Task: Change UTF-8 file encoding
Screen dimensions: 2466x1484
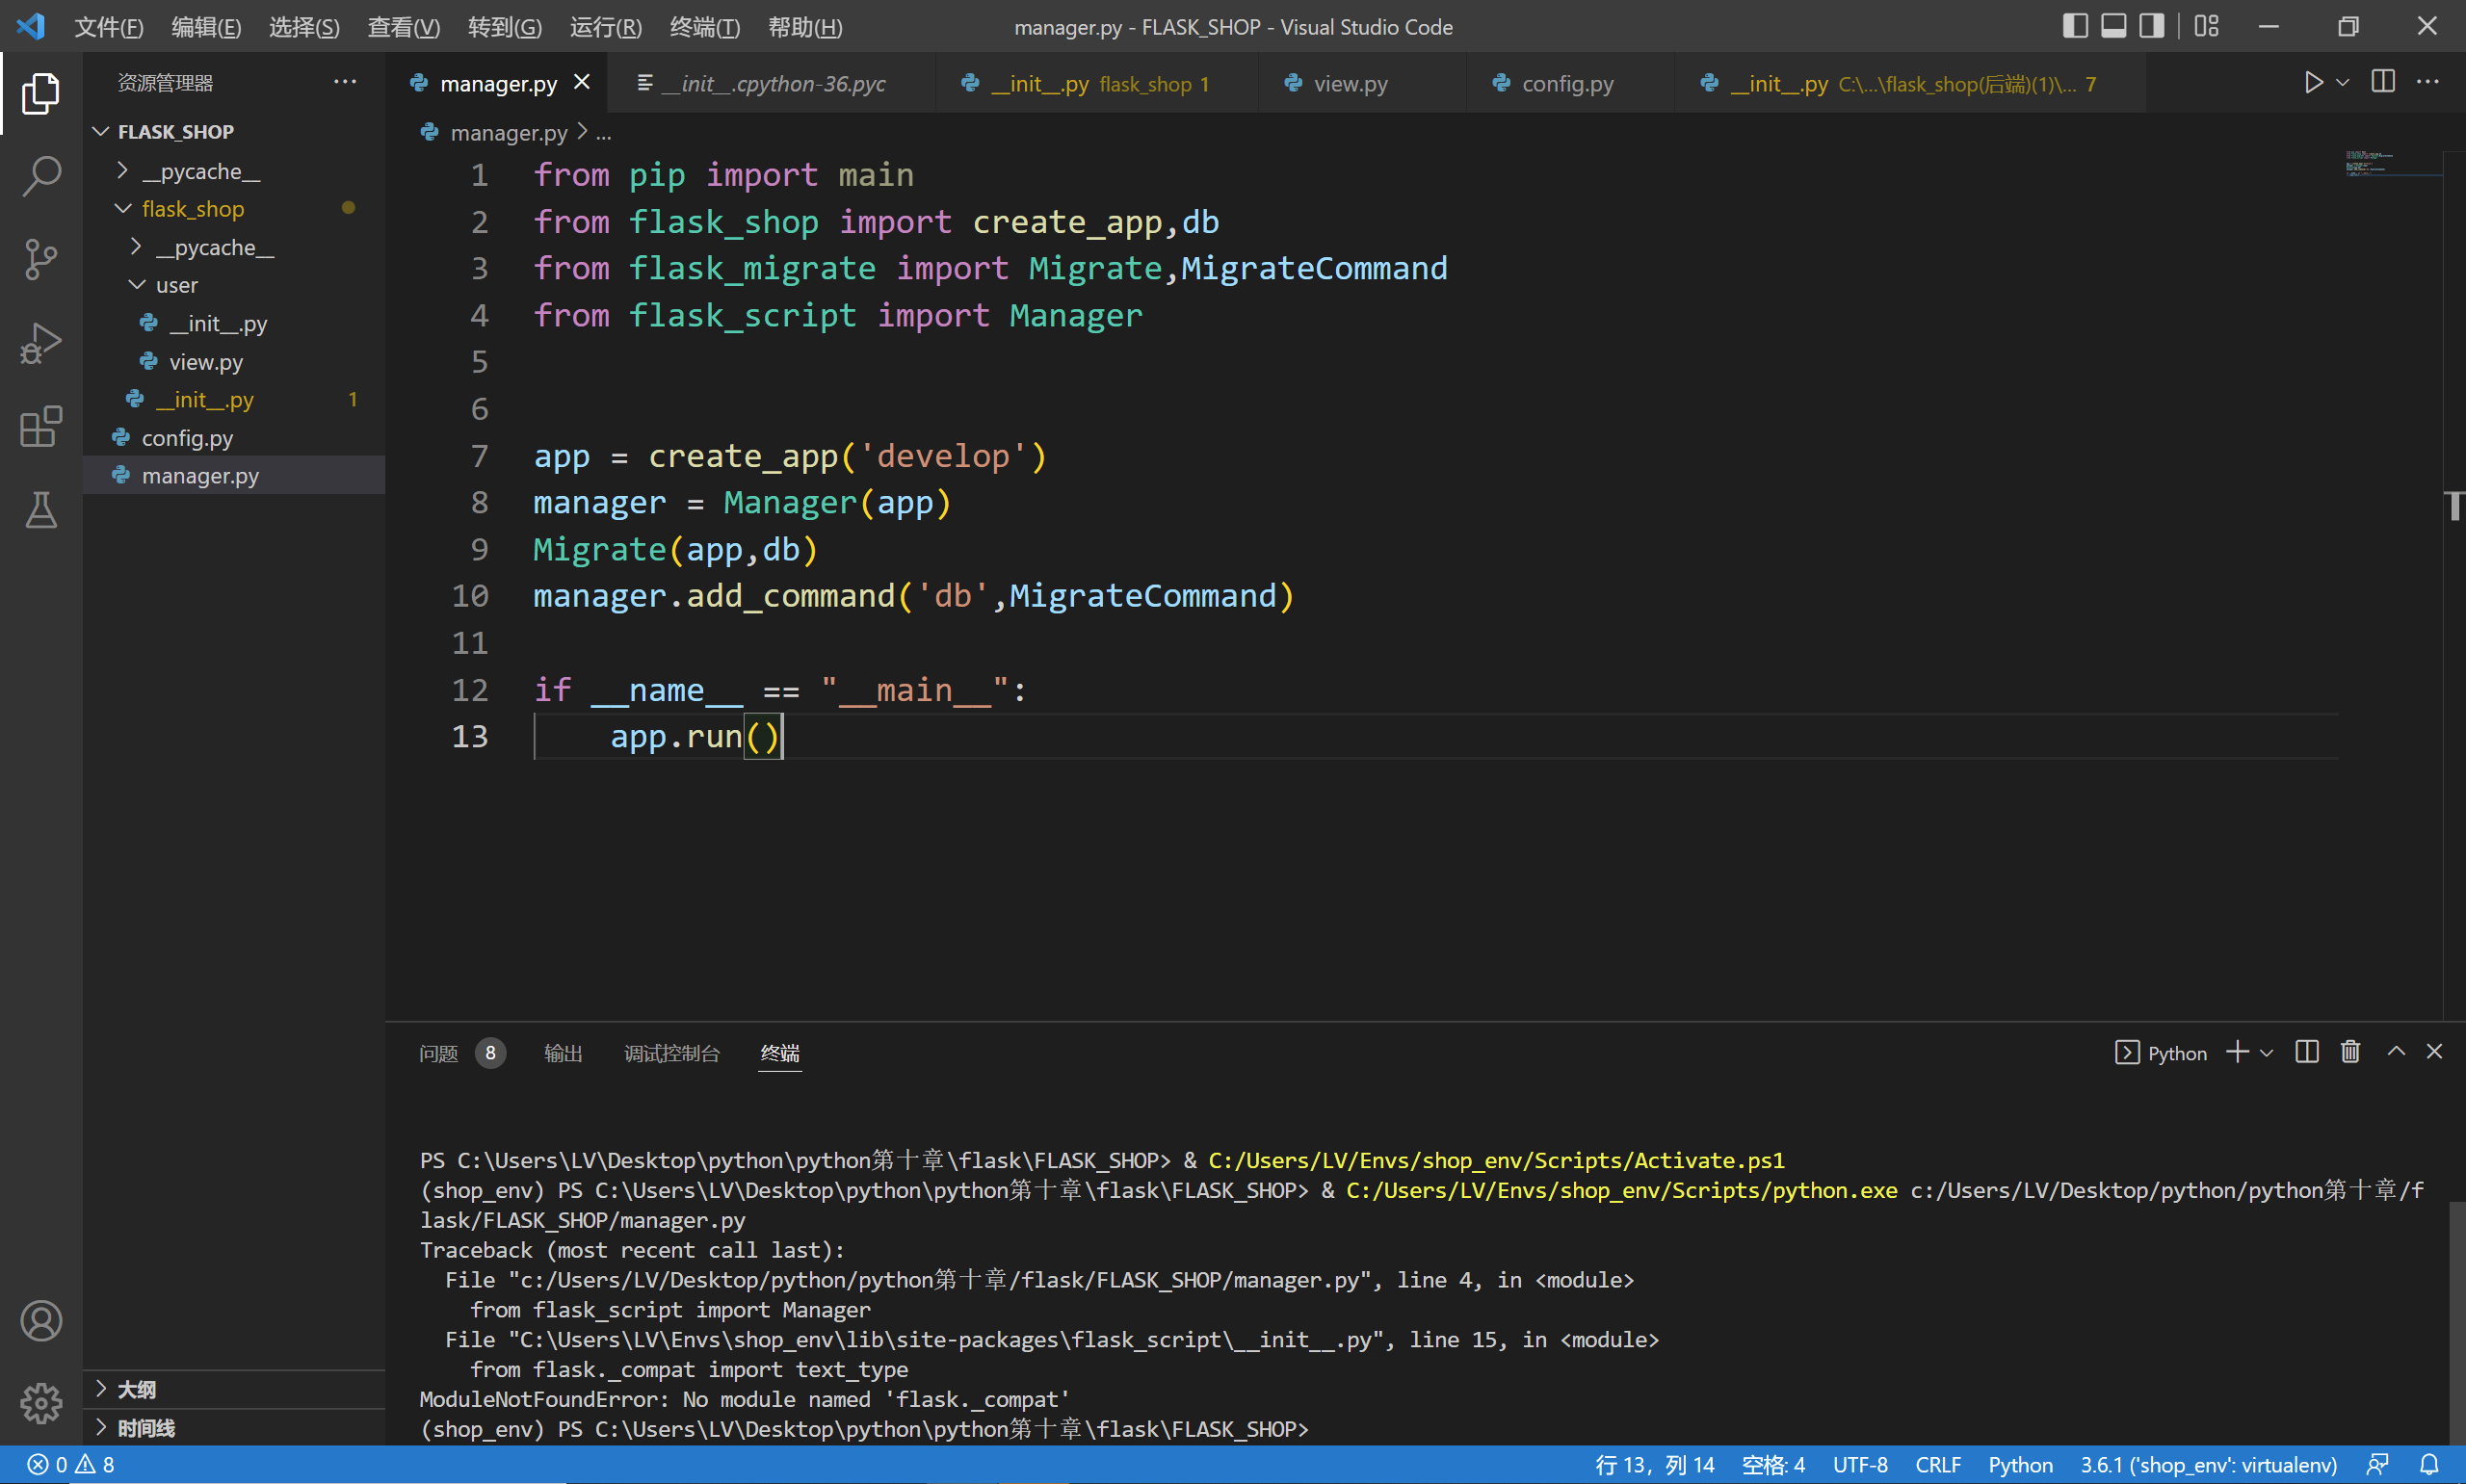Action: [x=1860, y=1465]
